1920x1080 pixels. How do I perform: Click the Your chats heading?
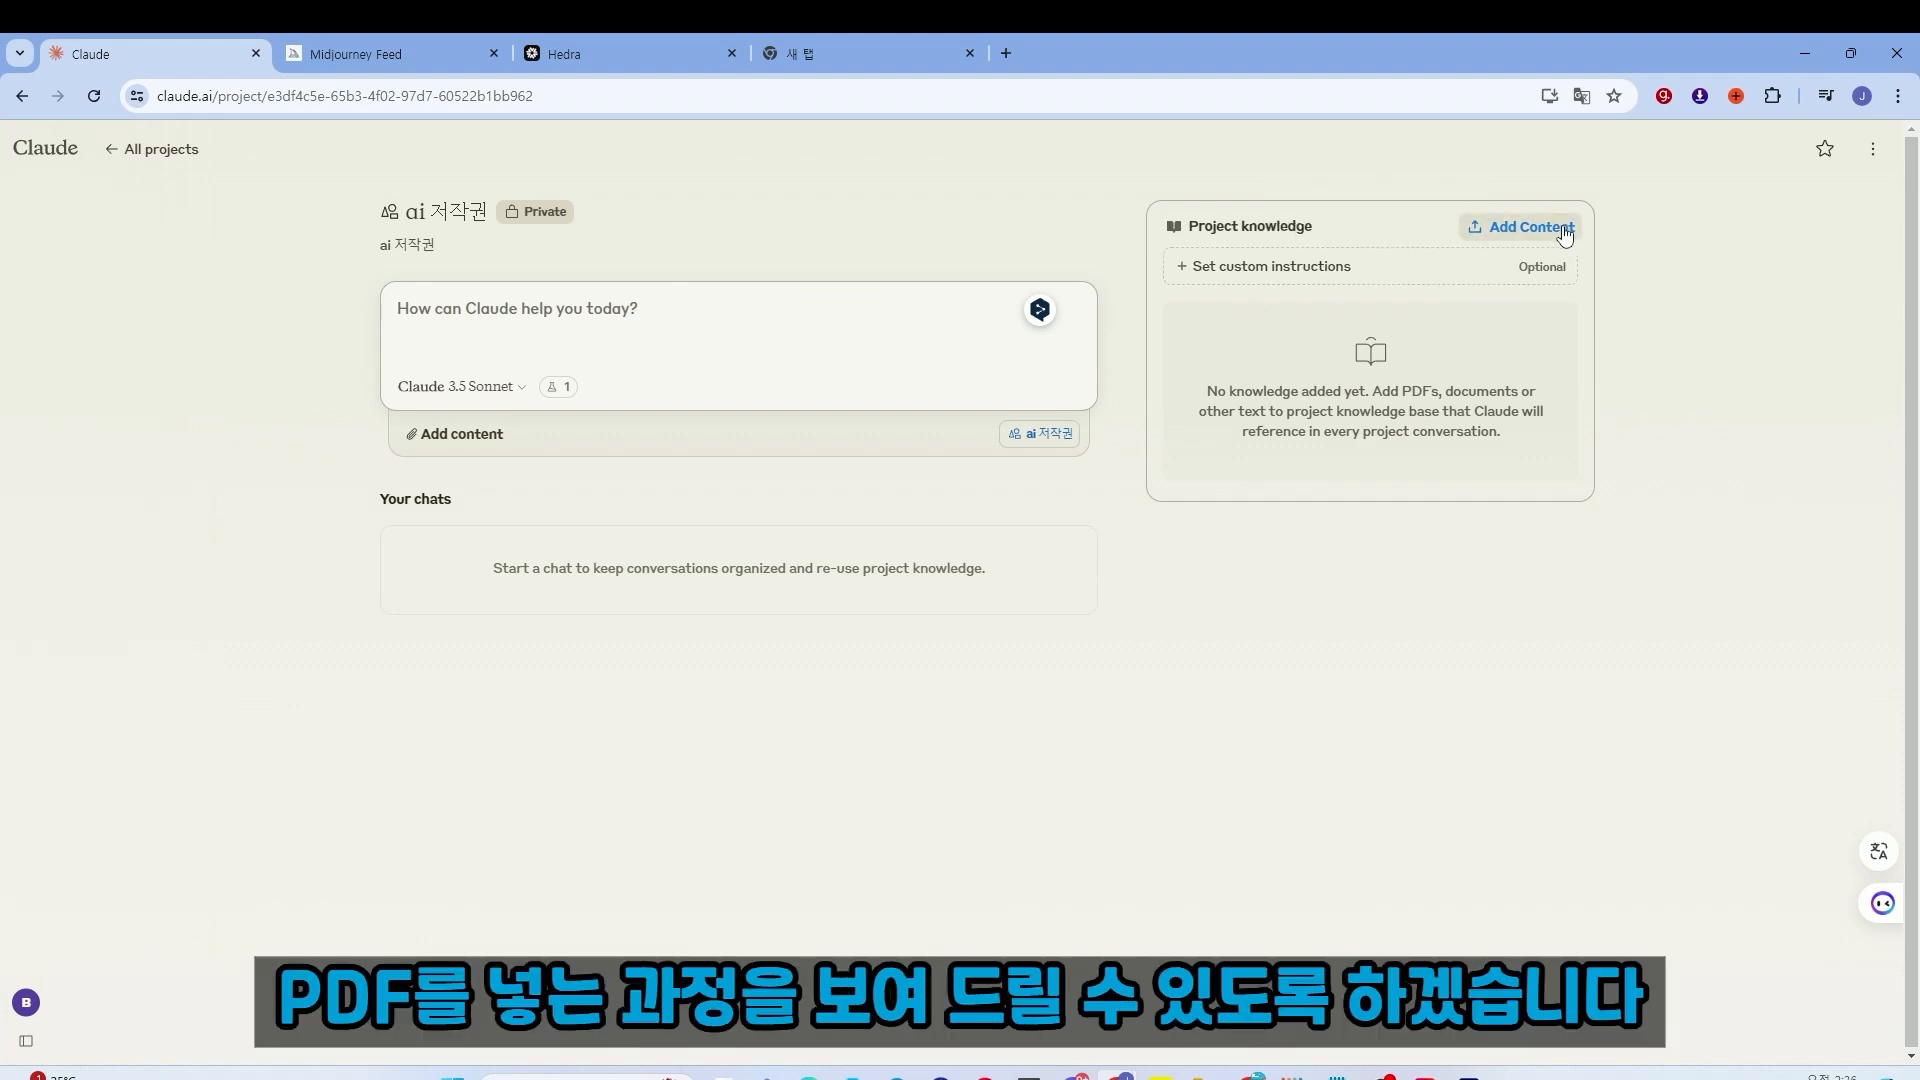(415, 499)
